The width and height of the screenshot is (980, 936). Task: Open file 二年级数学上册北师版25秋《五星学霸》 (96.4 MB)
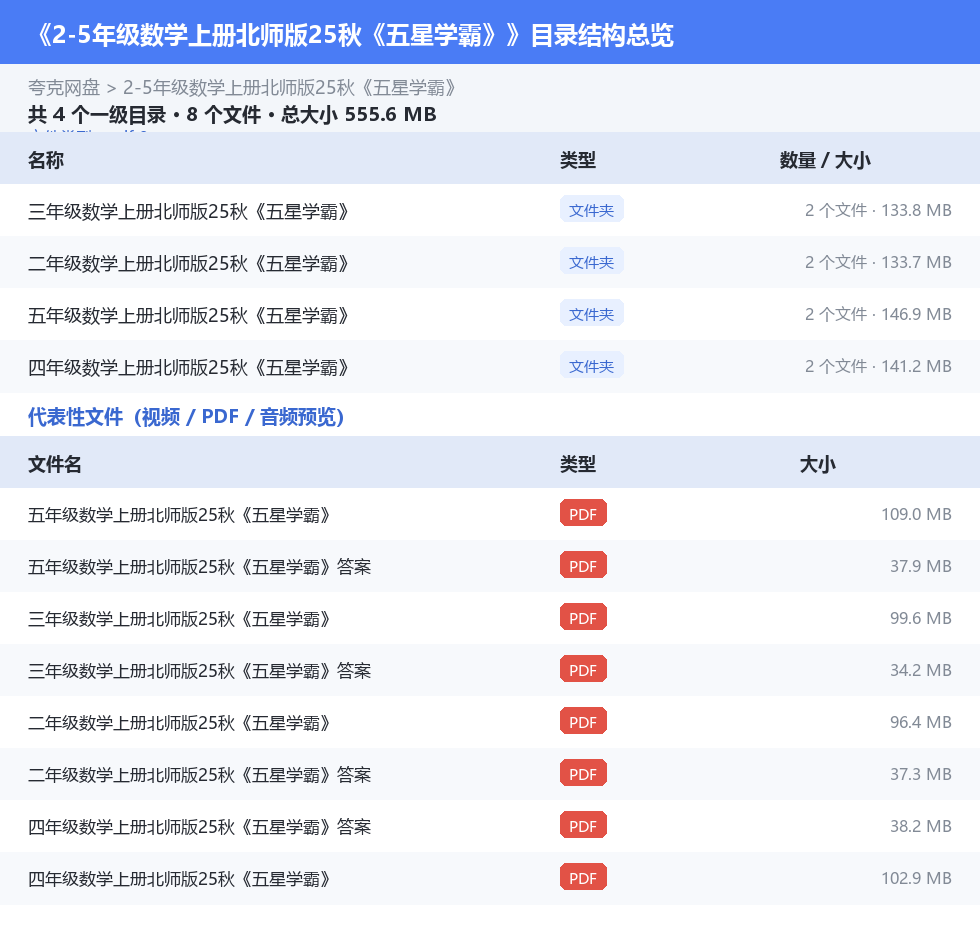(179, 723)
